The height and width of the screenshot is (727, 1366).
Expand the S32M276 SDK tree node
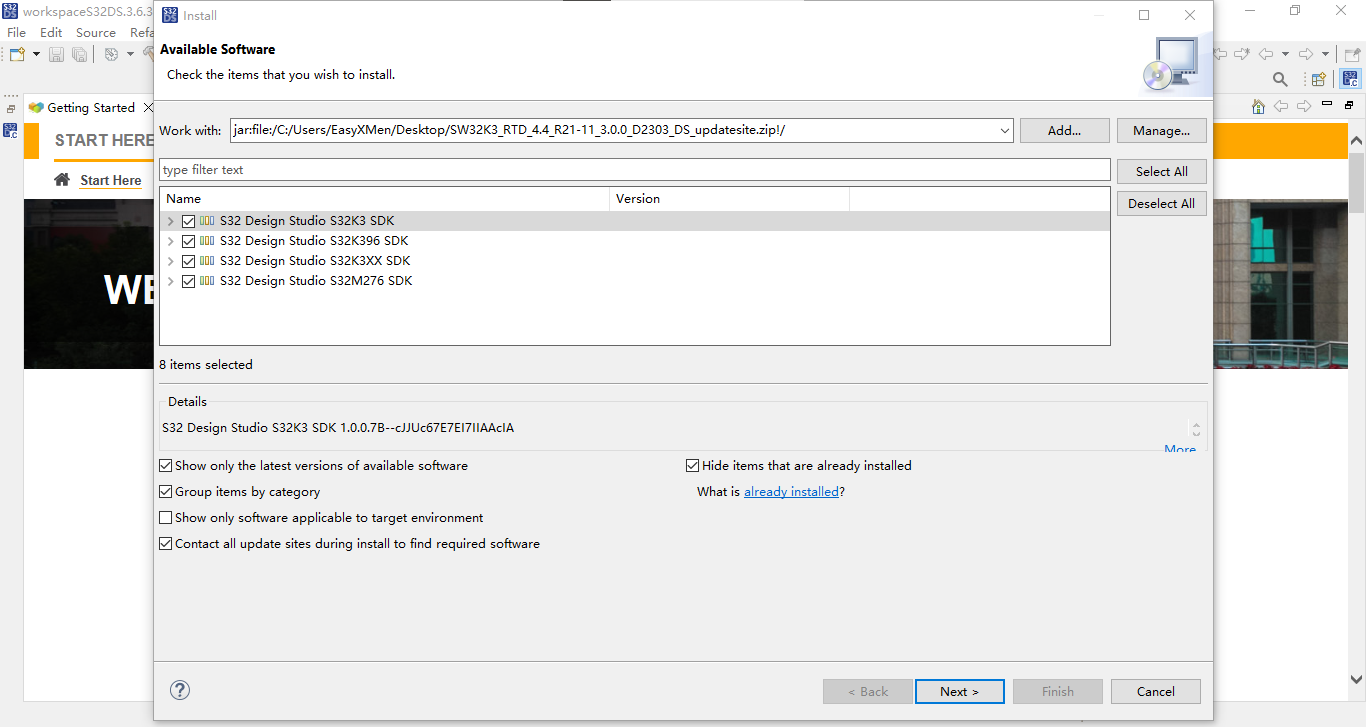(171, 281)
